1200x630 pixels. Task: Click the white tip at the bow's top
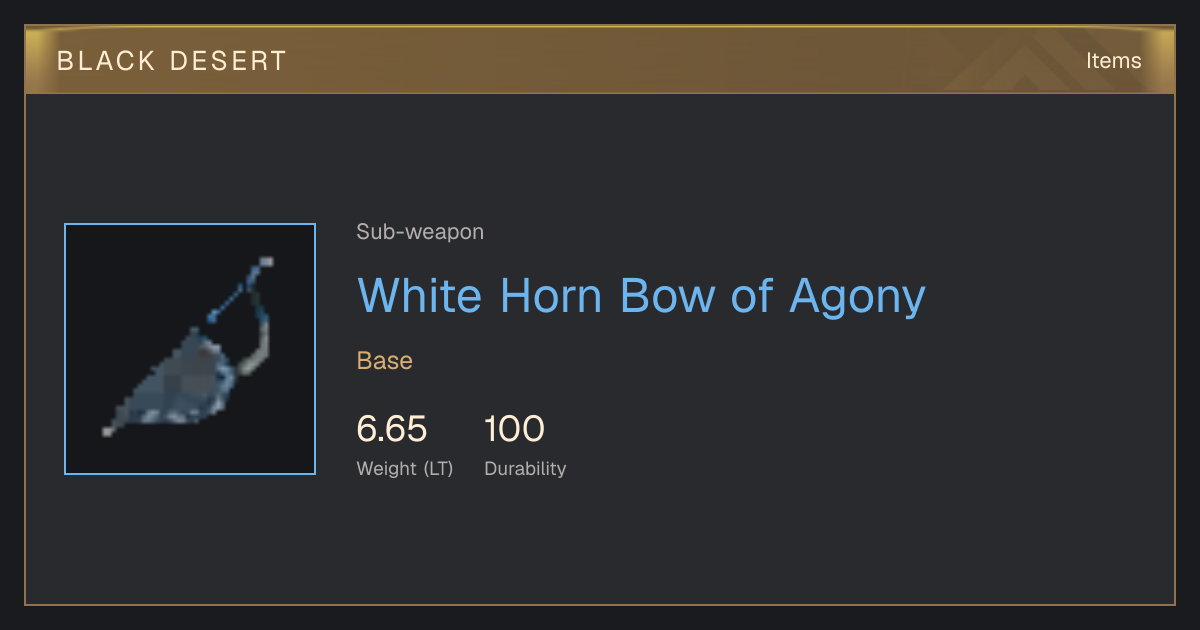tap(265, 262)
